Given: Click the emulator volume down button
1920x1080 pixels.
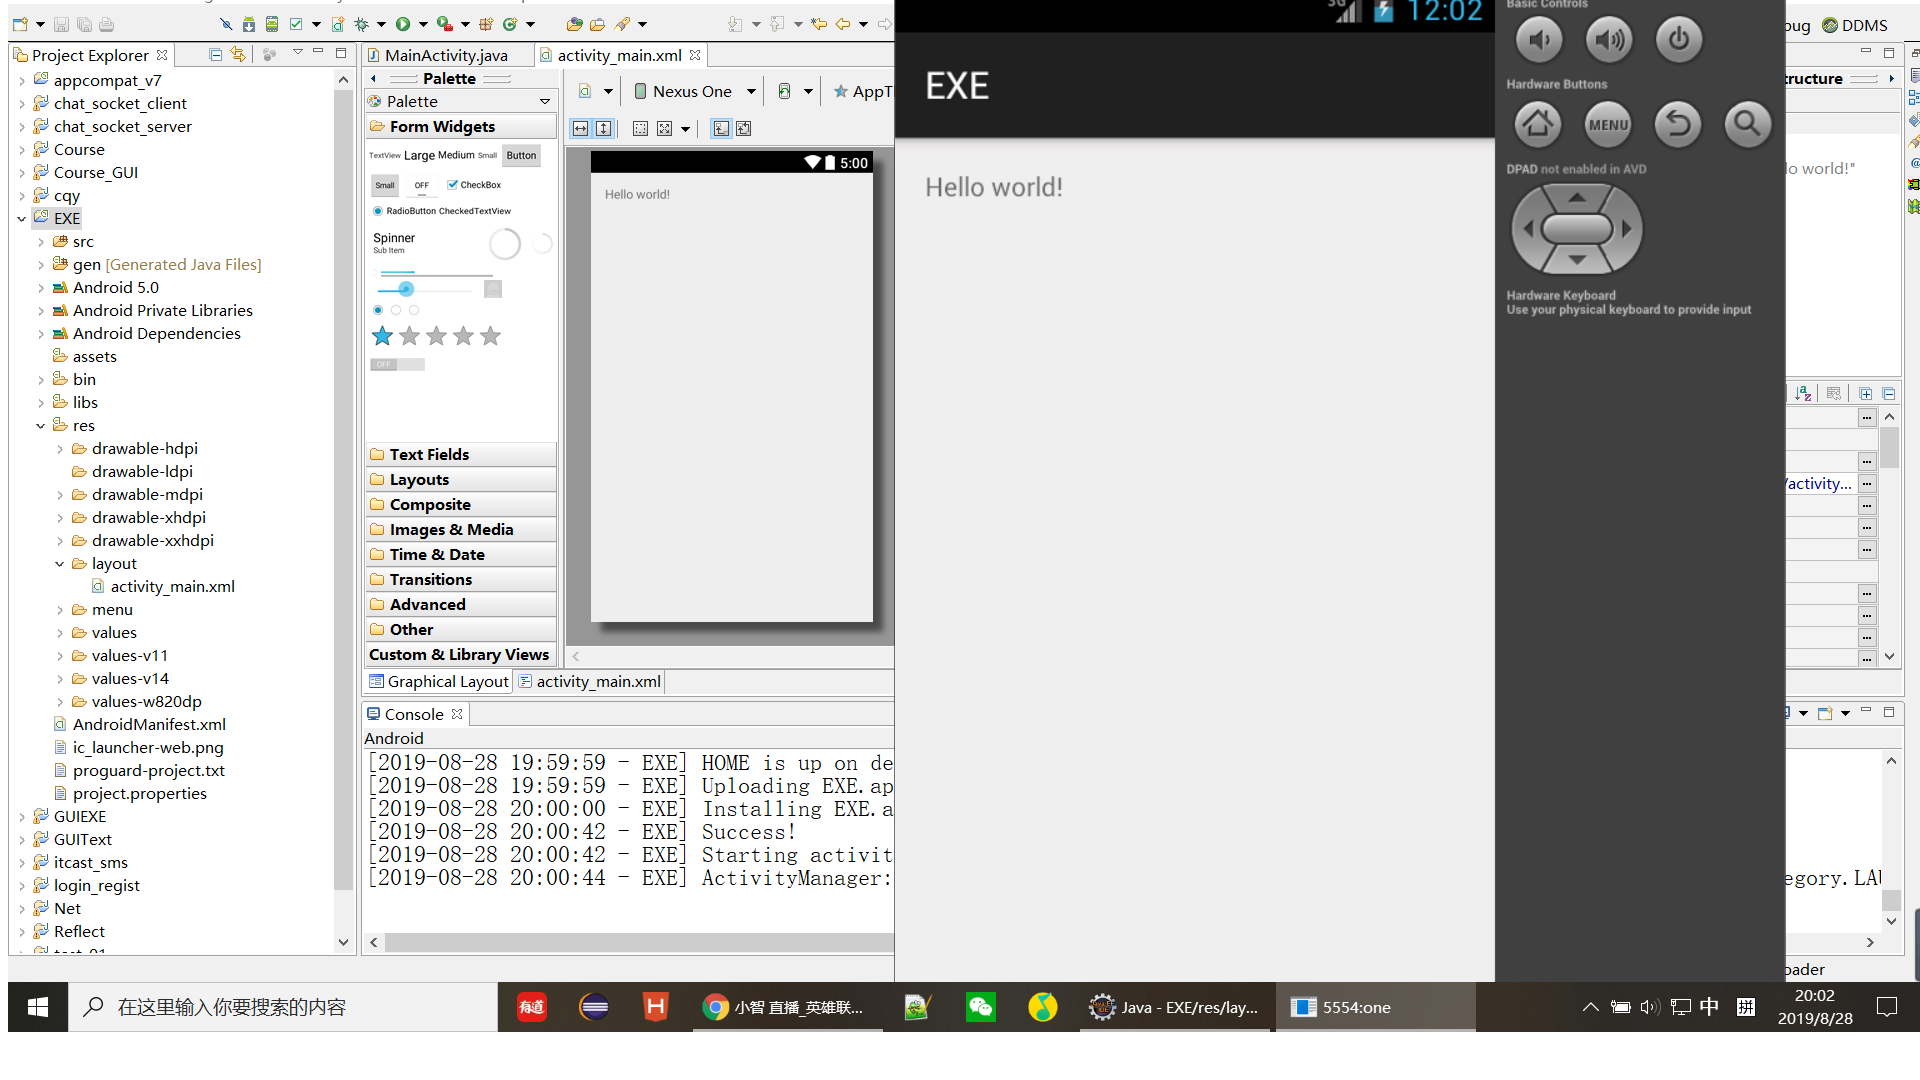Looking at the screenshot, I should 1538,40.
